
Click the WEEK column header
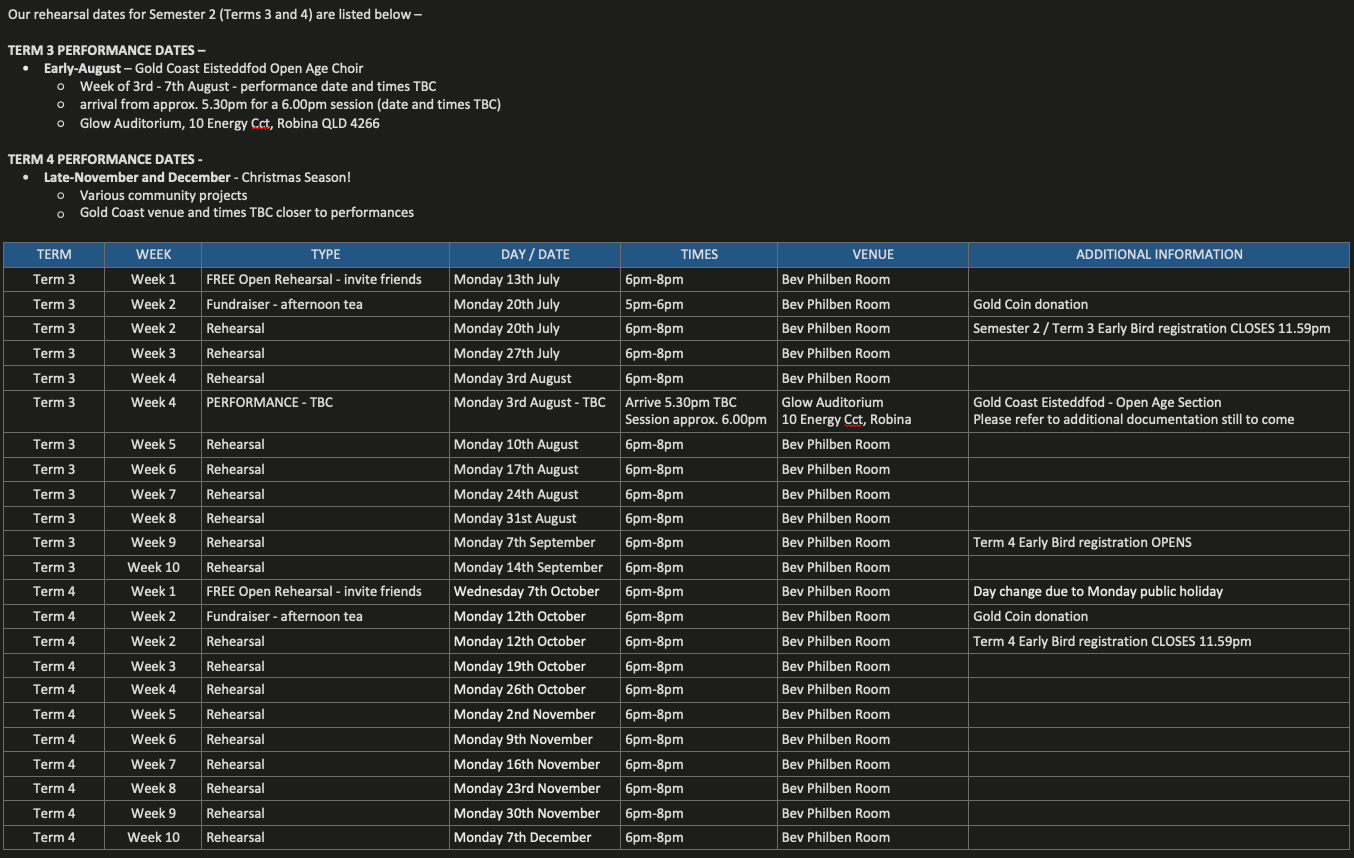(x=153, y=255)
